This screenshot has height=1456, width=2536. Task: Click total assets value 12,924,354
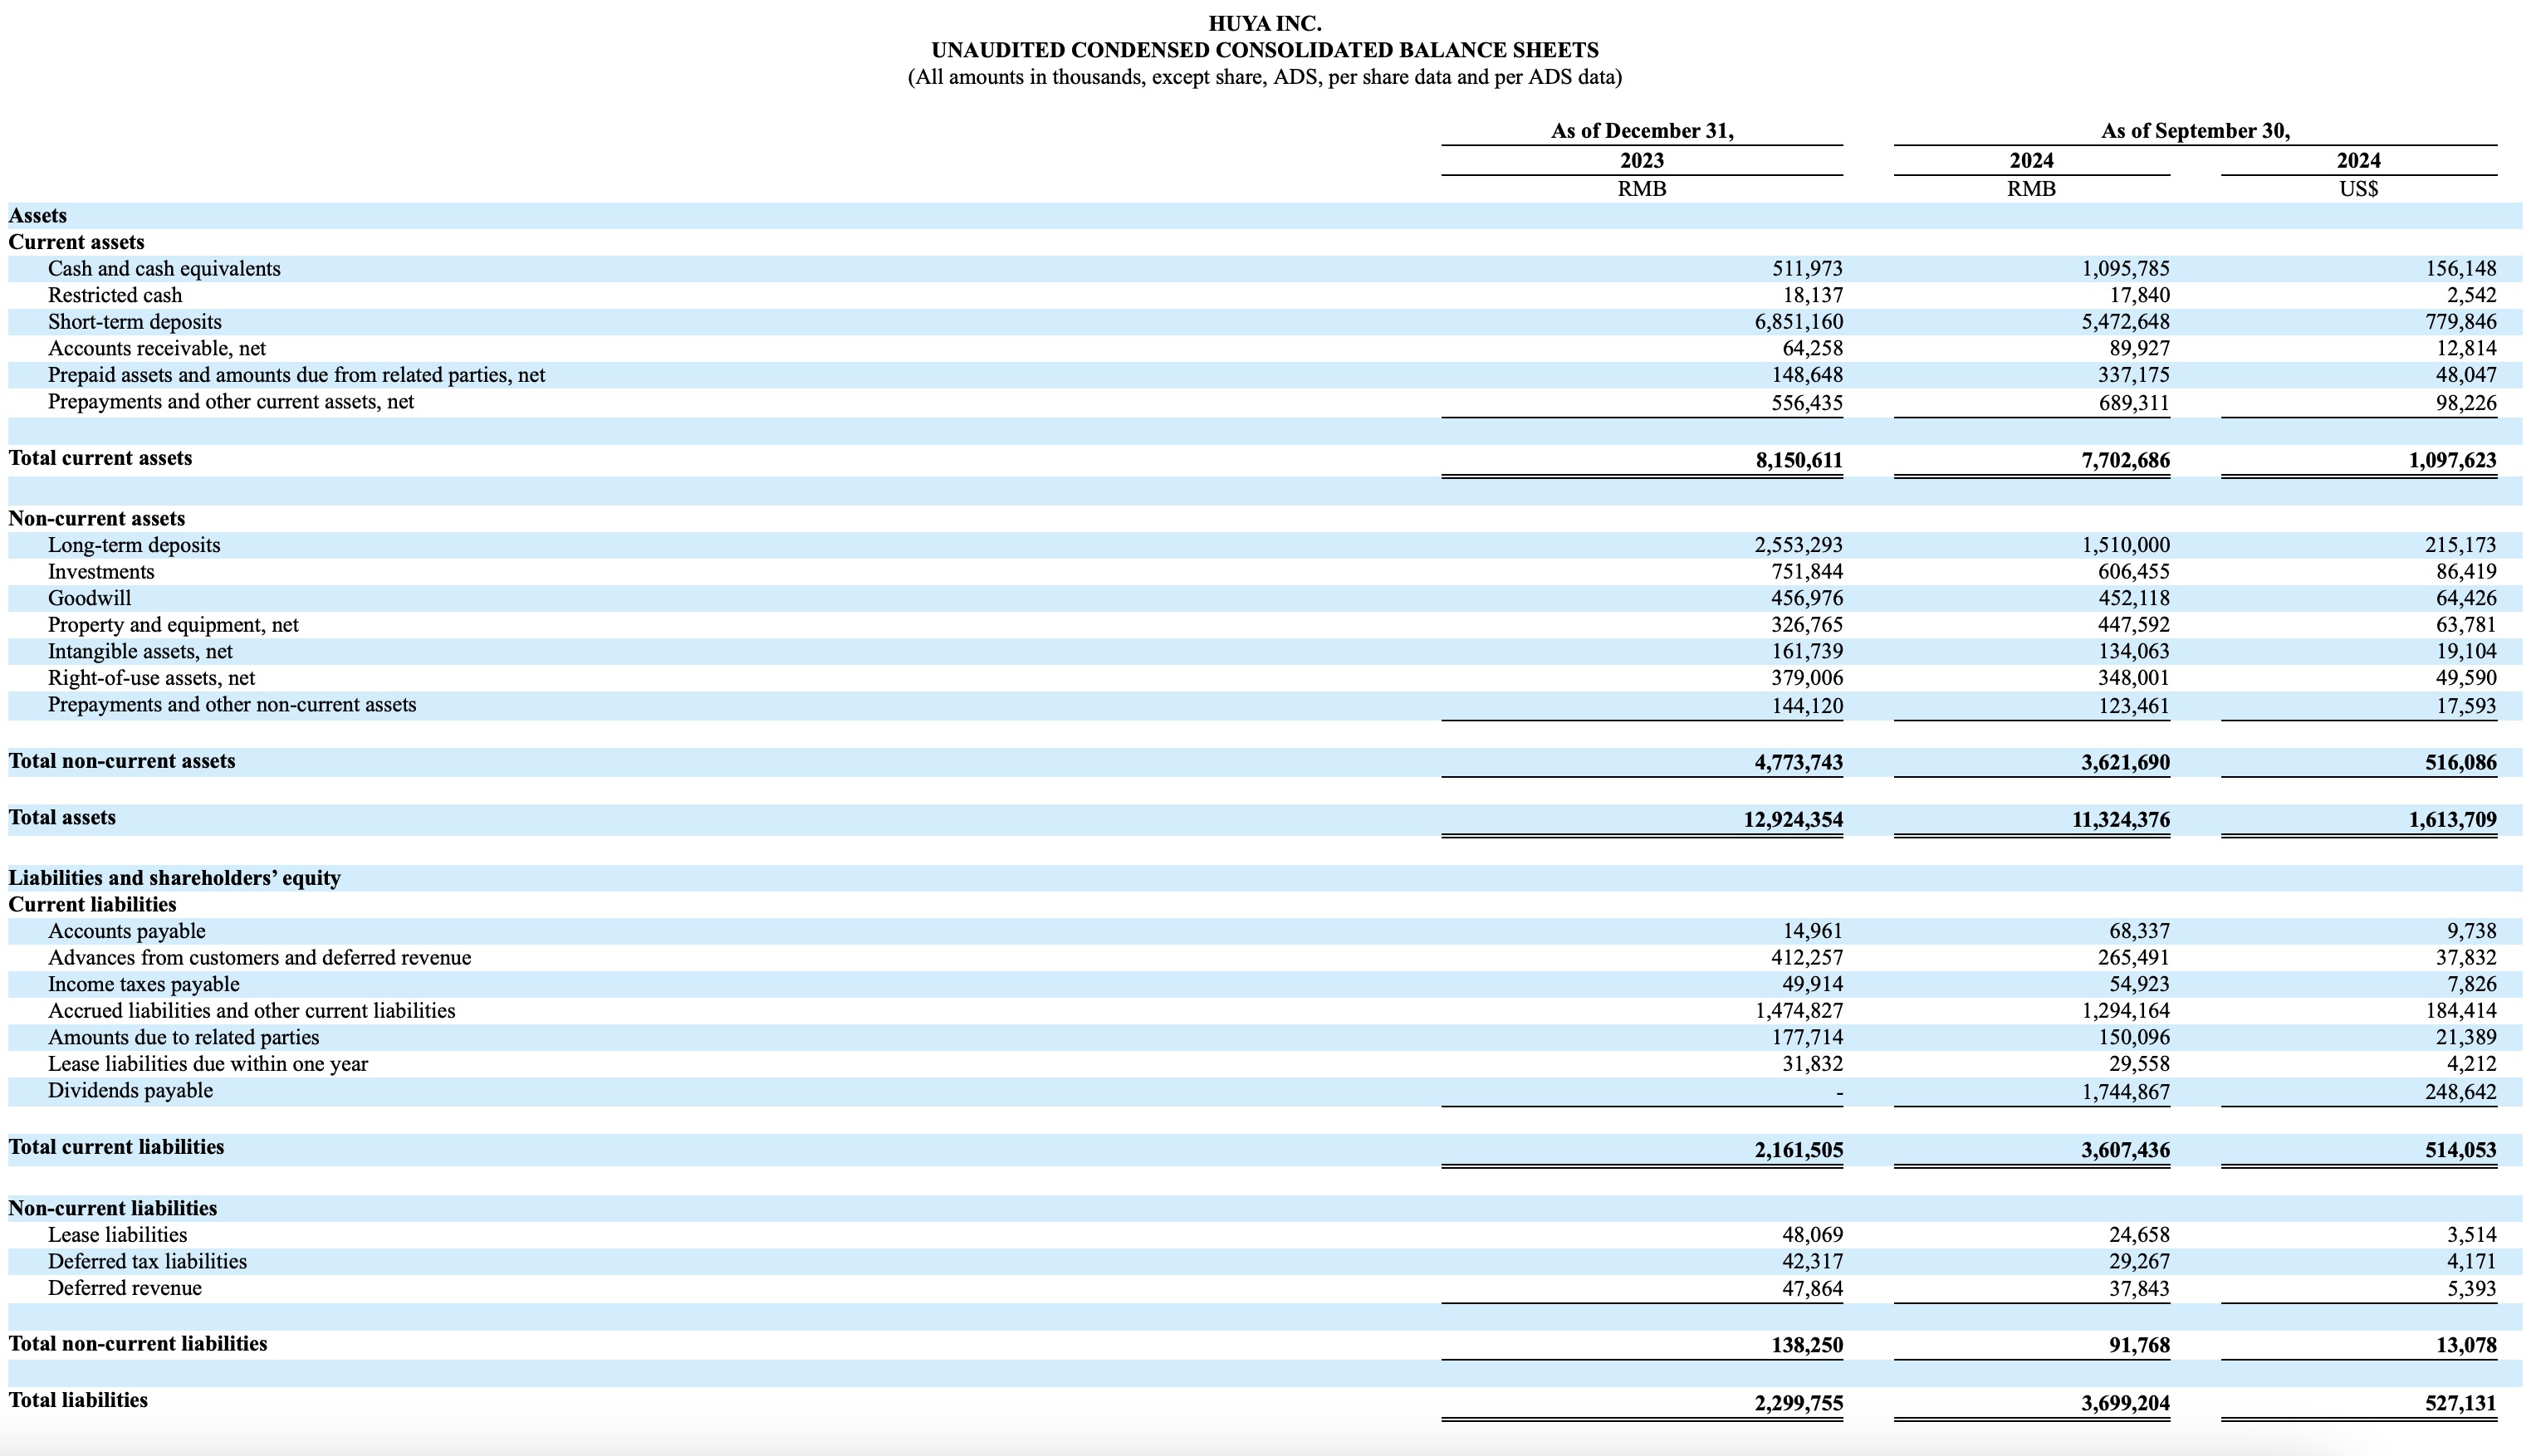click(1793, 820)
